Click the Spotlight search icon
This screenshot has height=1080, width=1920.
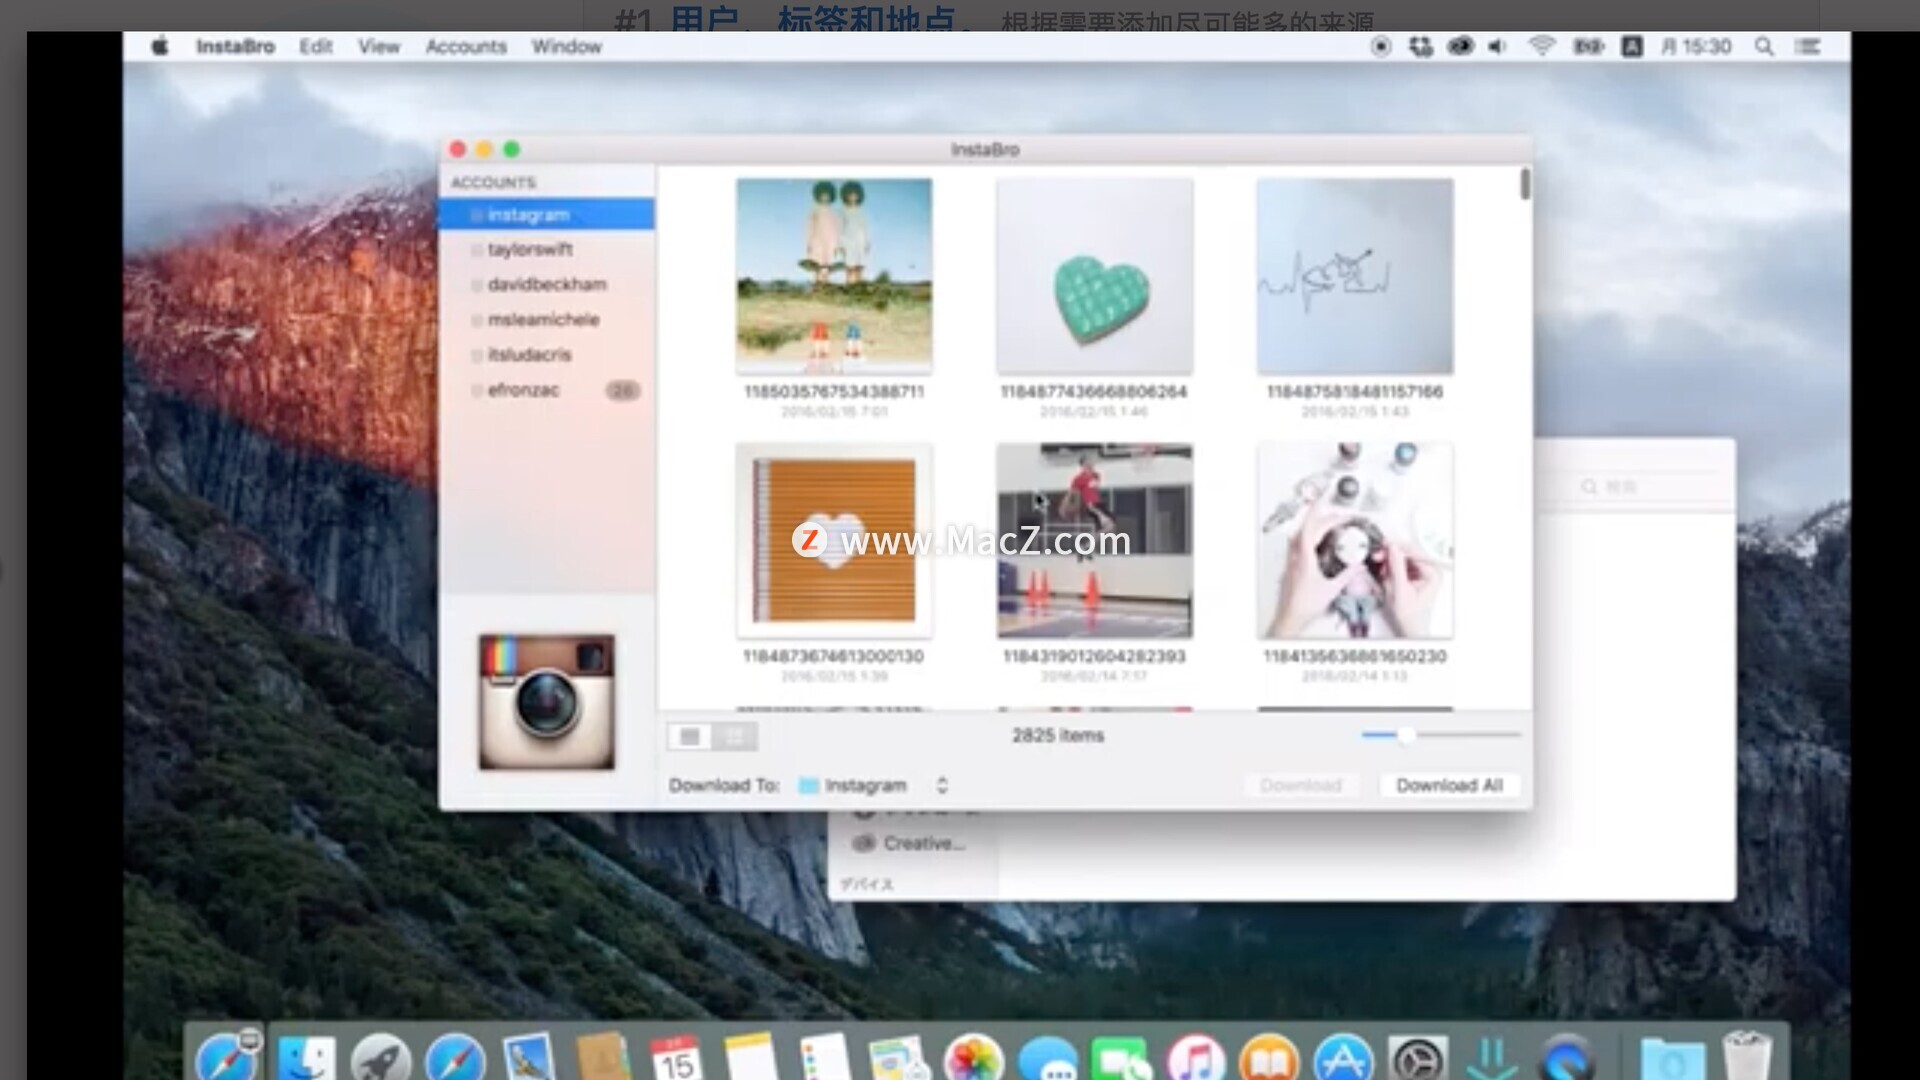point(1764,46)
